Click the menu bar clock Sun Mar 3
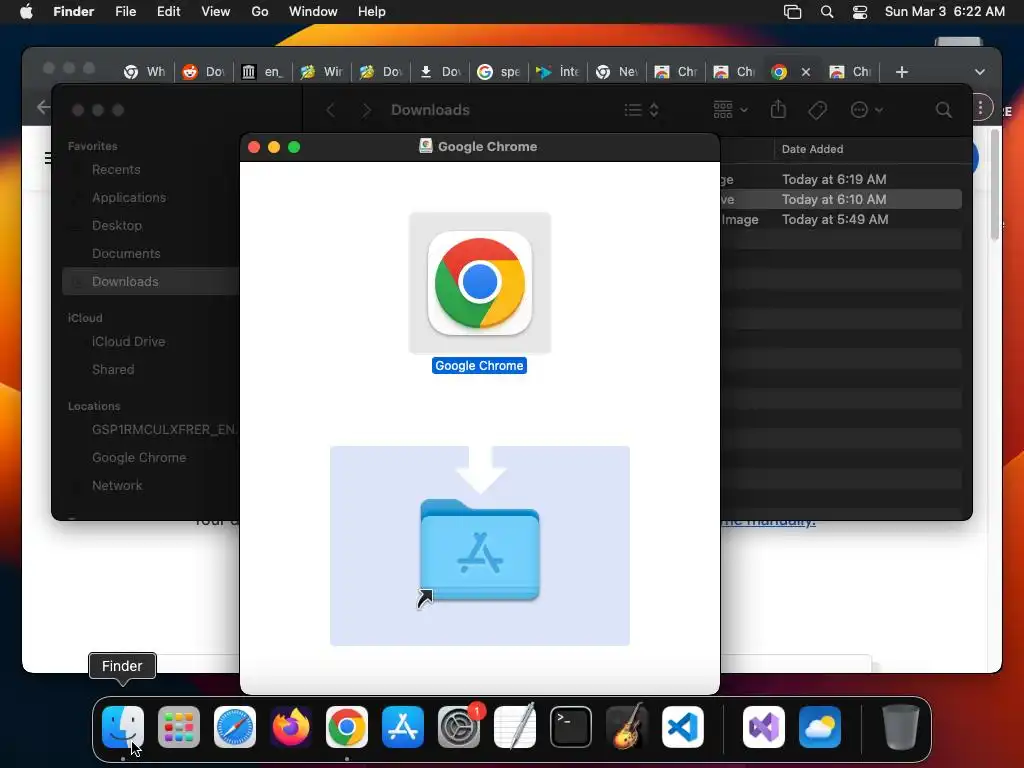The width and height of the screenshot is (1024, 768). 944,12
